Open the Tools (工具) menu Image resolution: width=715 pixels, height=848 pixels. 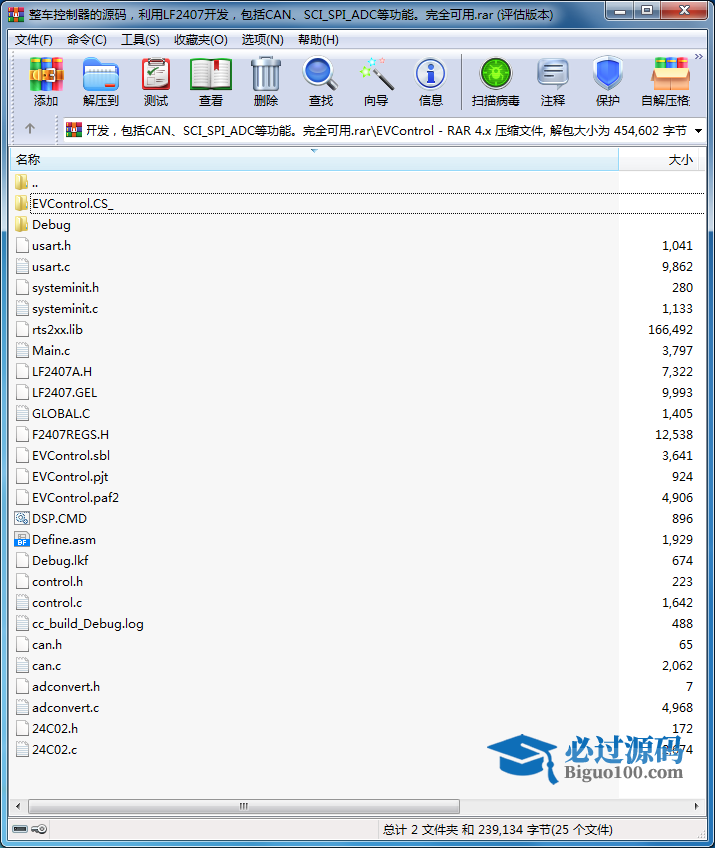[140, 40]
